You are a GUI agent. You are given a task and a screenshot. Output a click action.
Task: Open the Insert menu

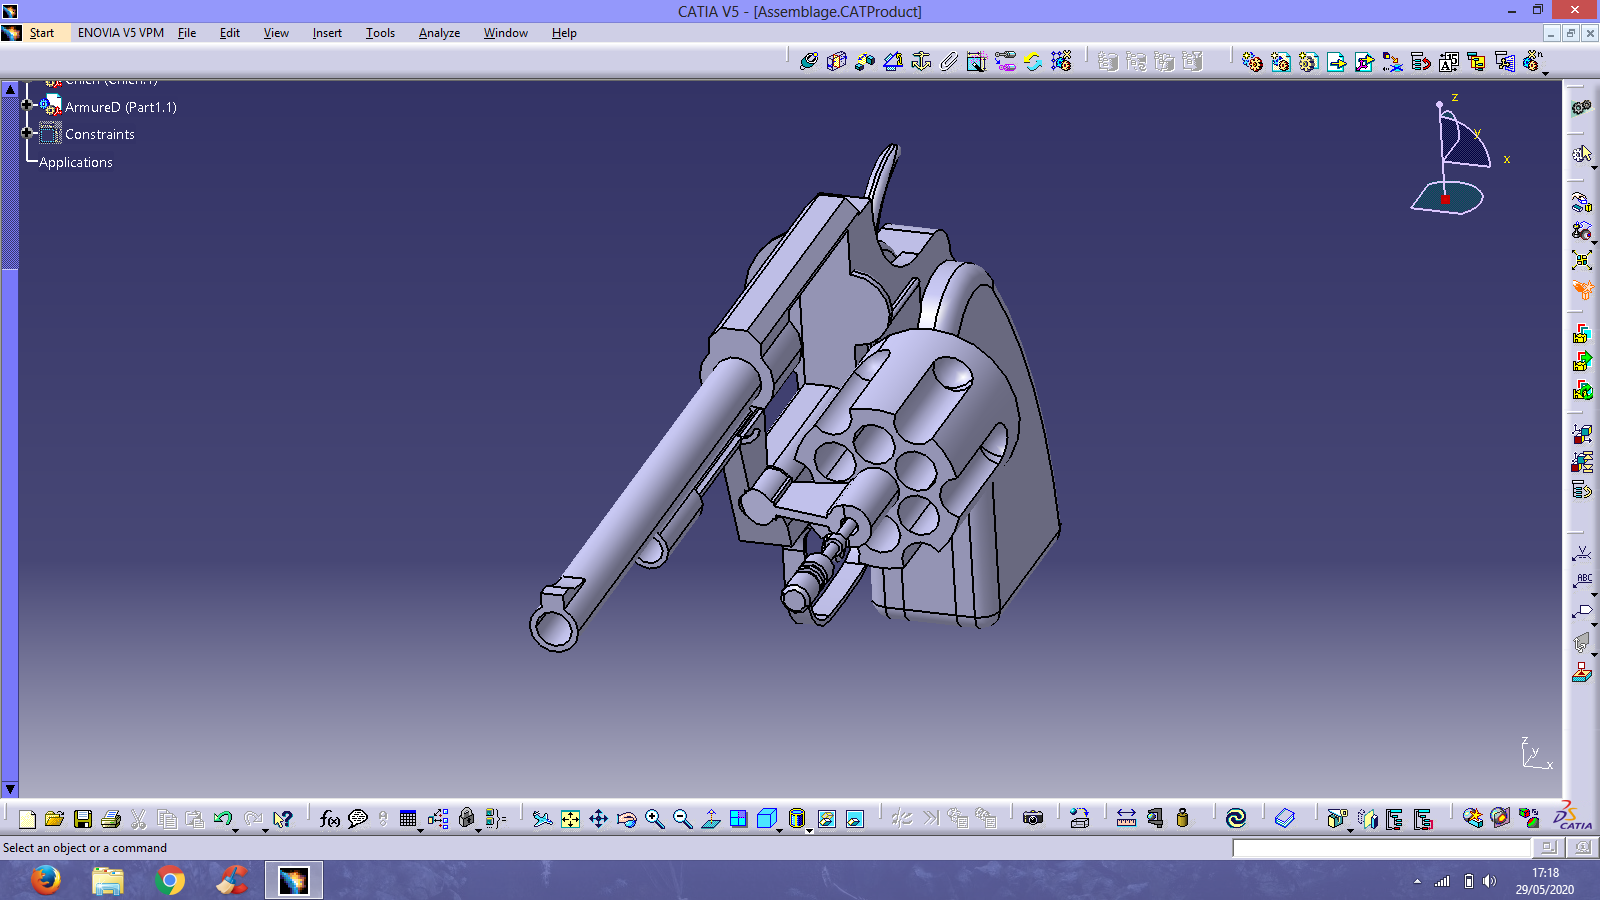click(x=327, y=33)
